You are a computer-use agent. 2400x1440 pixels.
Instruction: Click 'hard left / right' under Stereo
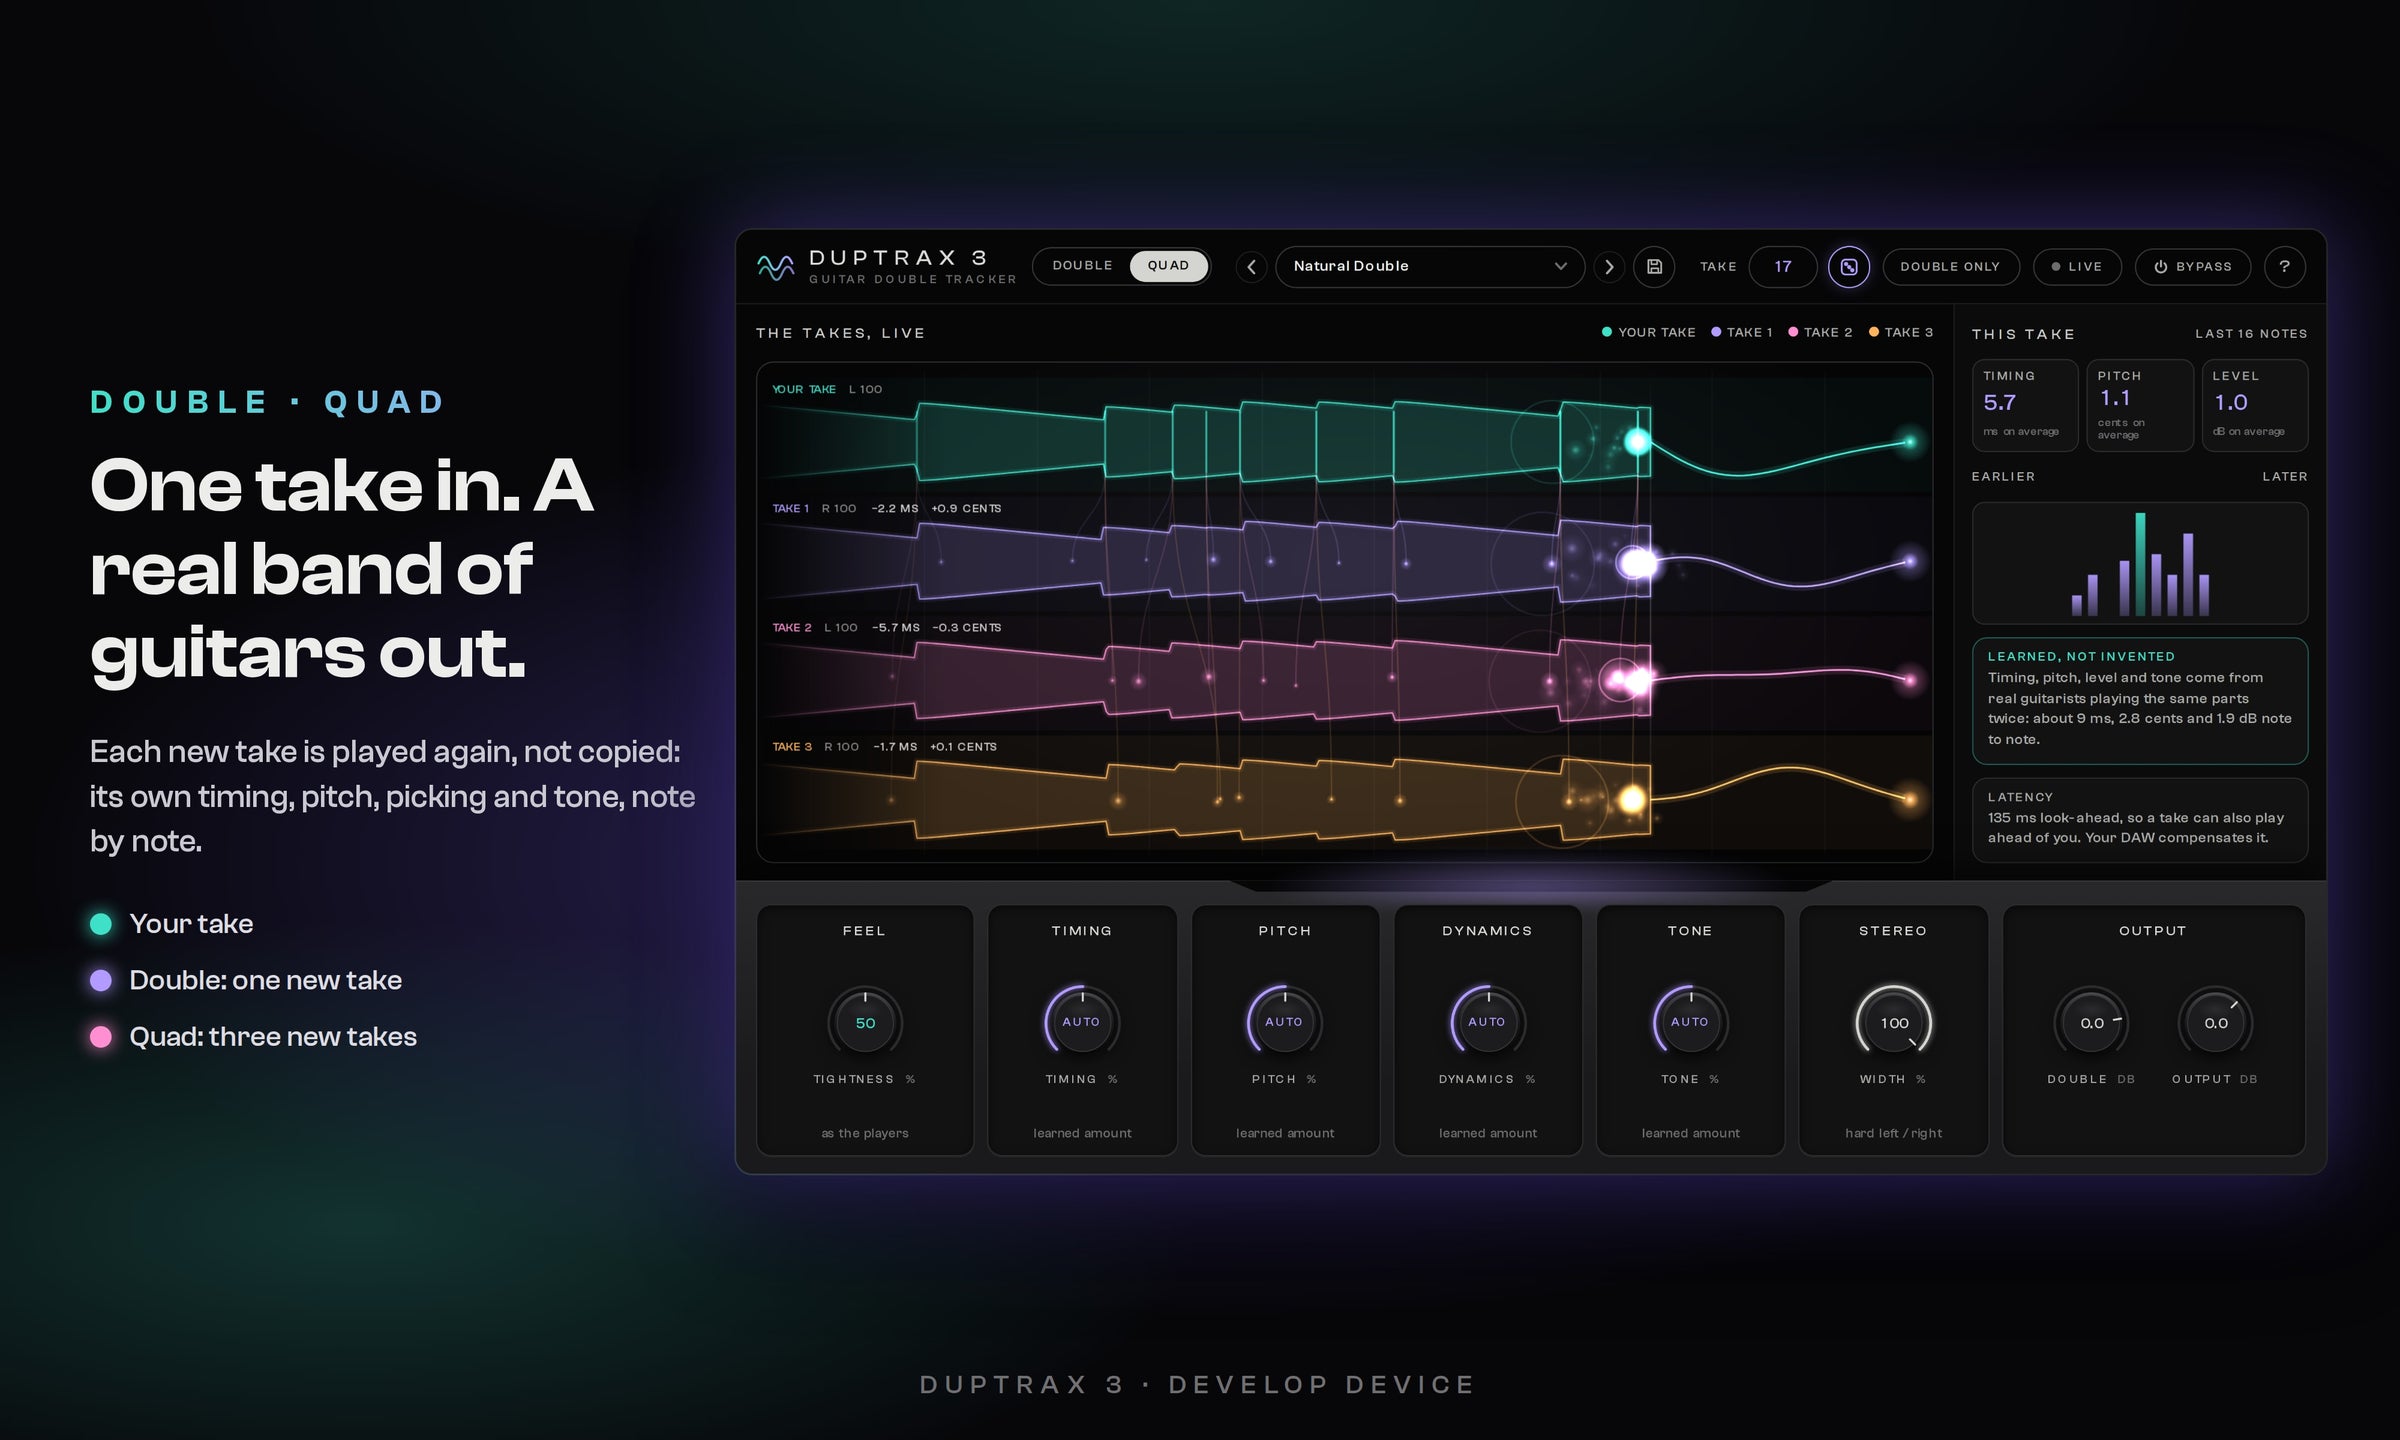1893,1133
